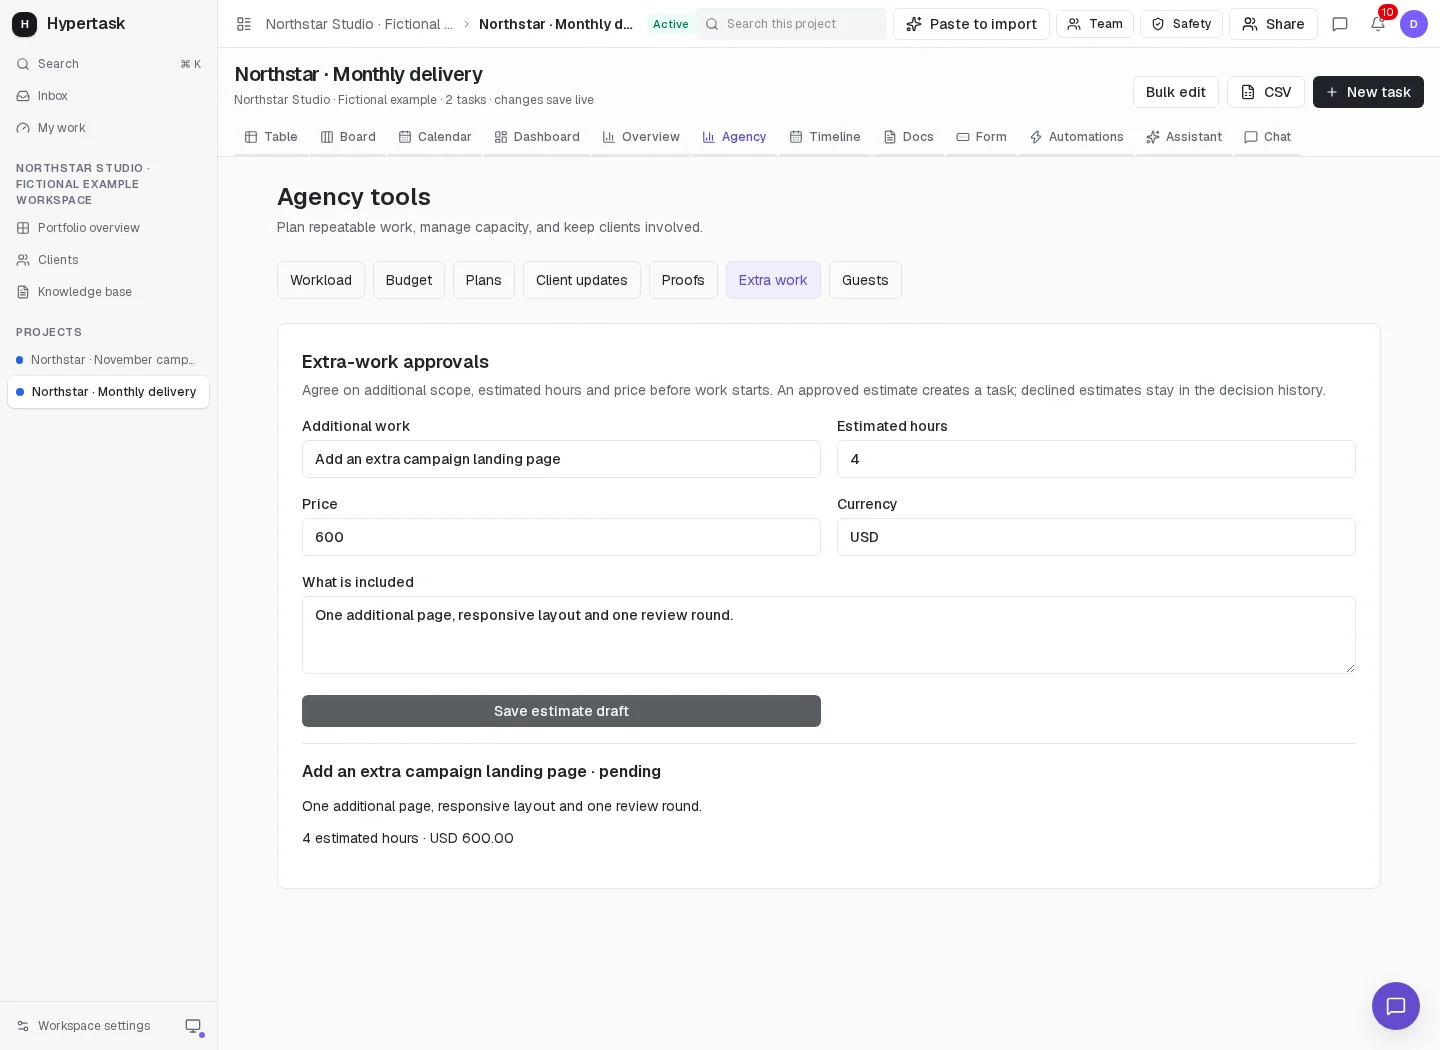Open the Team button
Image resolution: width=1440 pixels, height=1050 pixels.
[x=1095, y=24]
